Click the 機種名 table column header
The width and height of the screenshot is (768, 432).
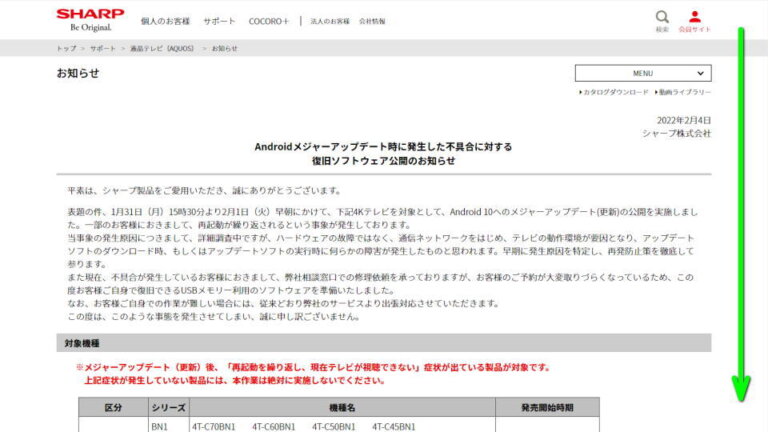(342, 407)
